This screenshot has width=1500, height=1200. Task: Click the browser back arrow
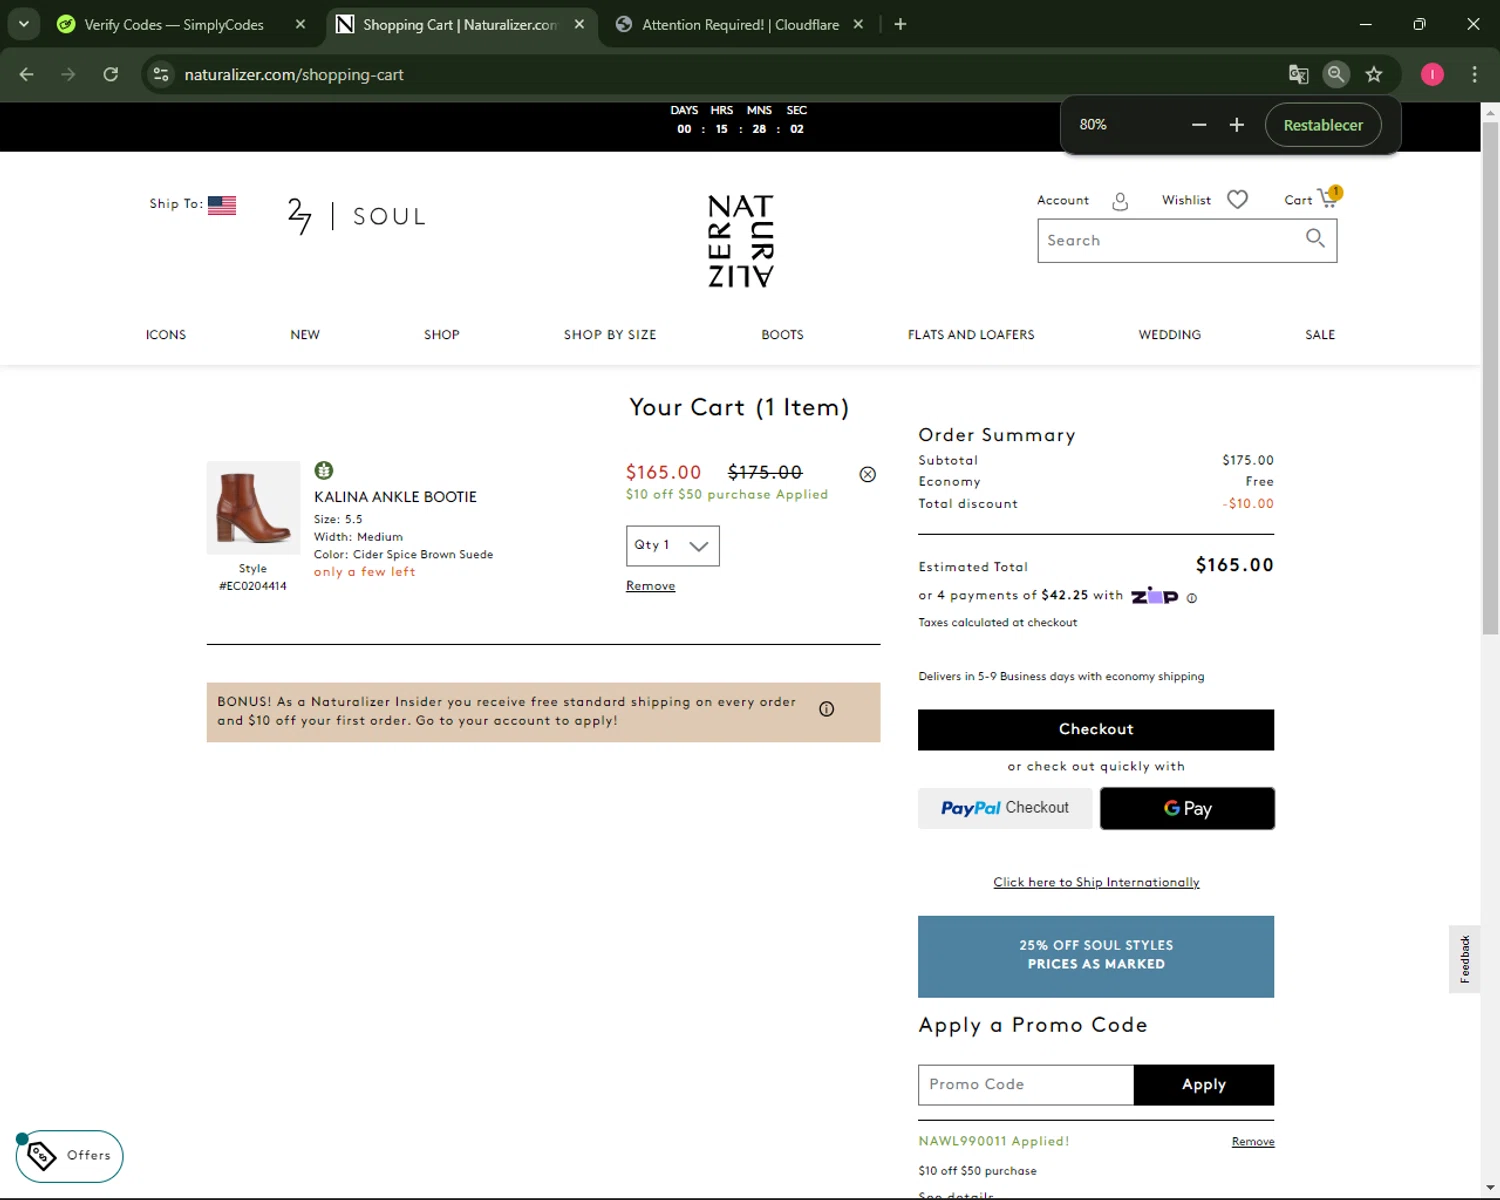(x=27, y=74)
